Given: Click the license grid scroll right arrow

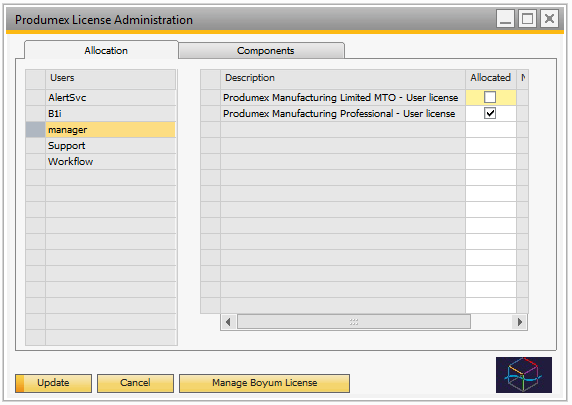Looking at the screenshot, I should coord(519,322).
